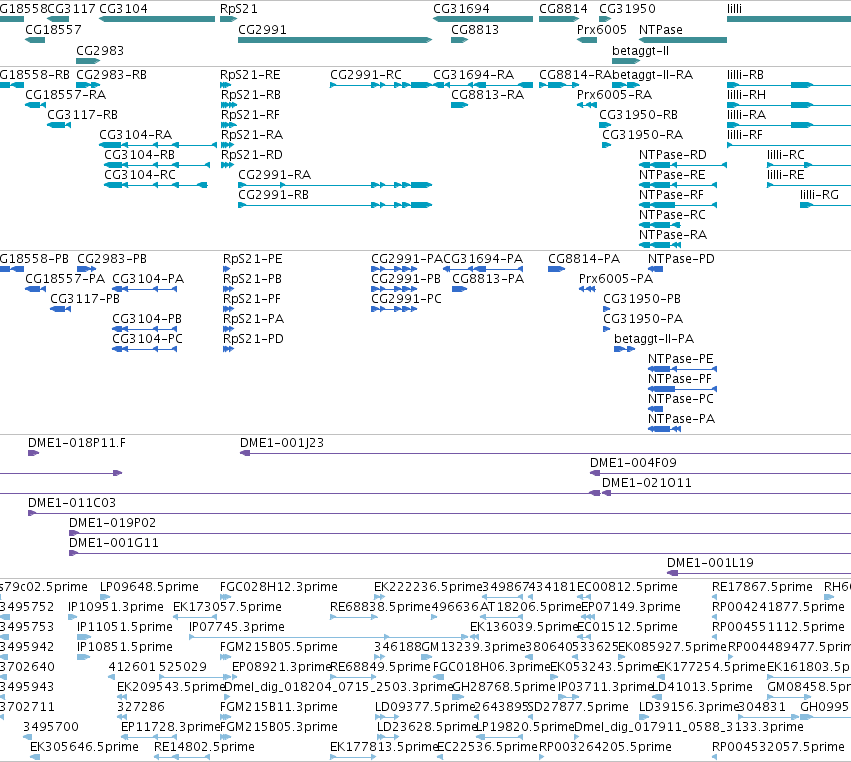Click transcript lilli-RG
Screen dimensions: 851x762
click(819, 195)
